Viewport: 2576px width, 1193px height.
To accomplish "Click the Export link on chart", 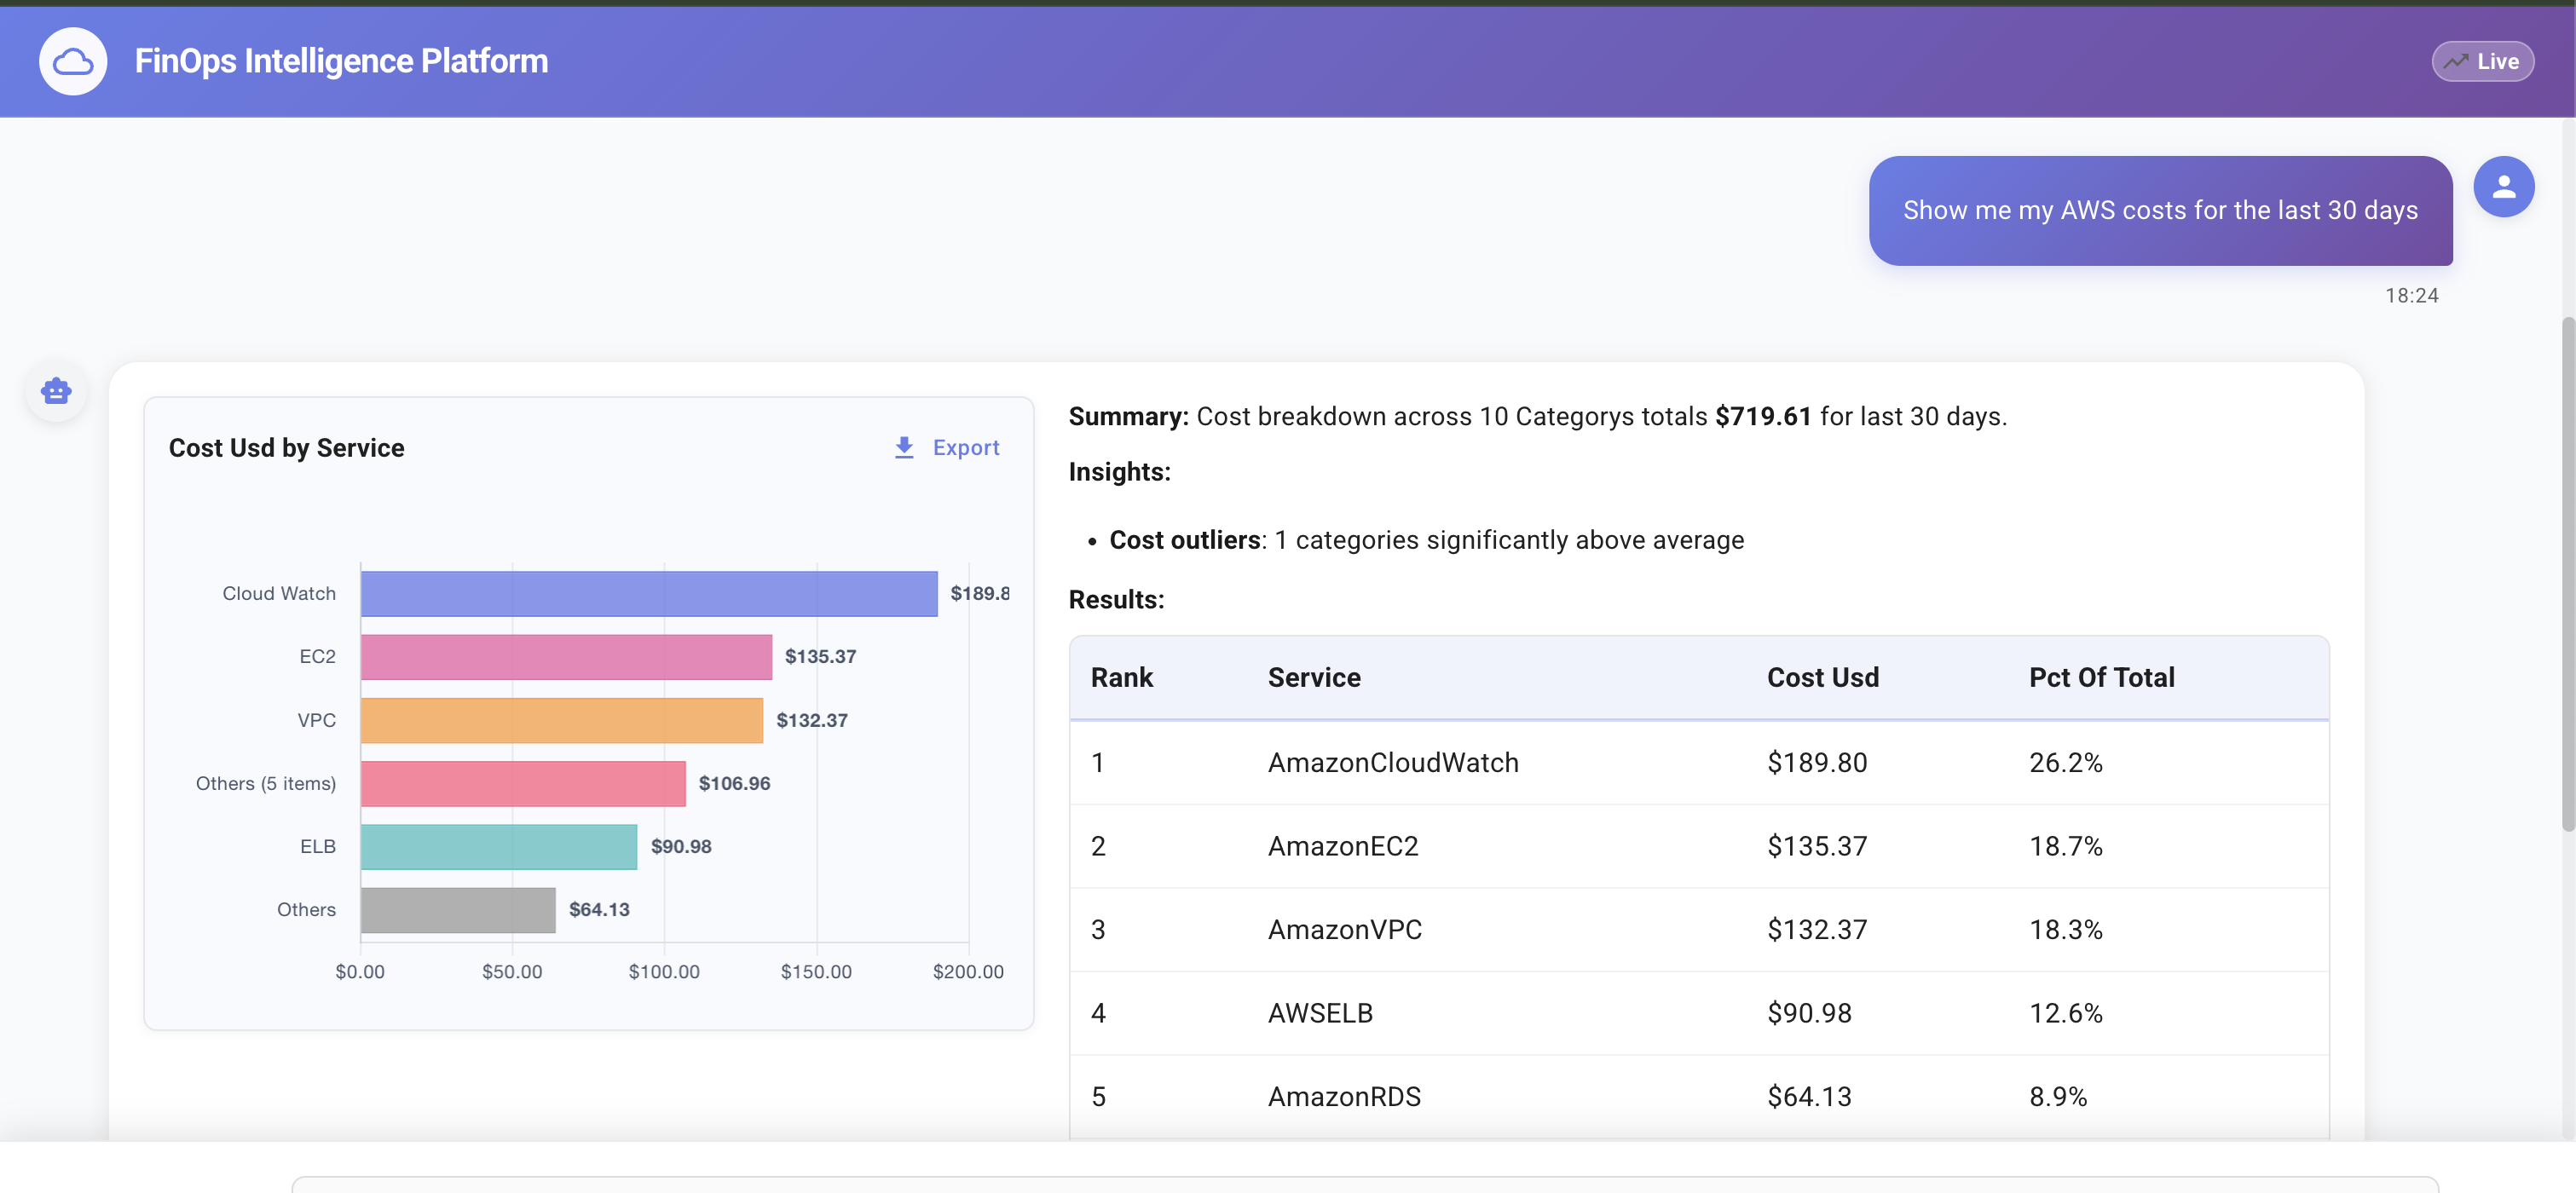I will click(x=965, y=447).
